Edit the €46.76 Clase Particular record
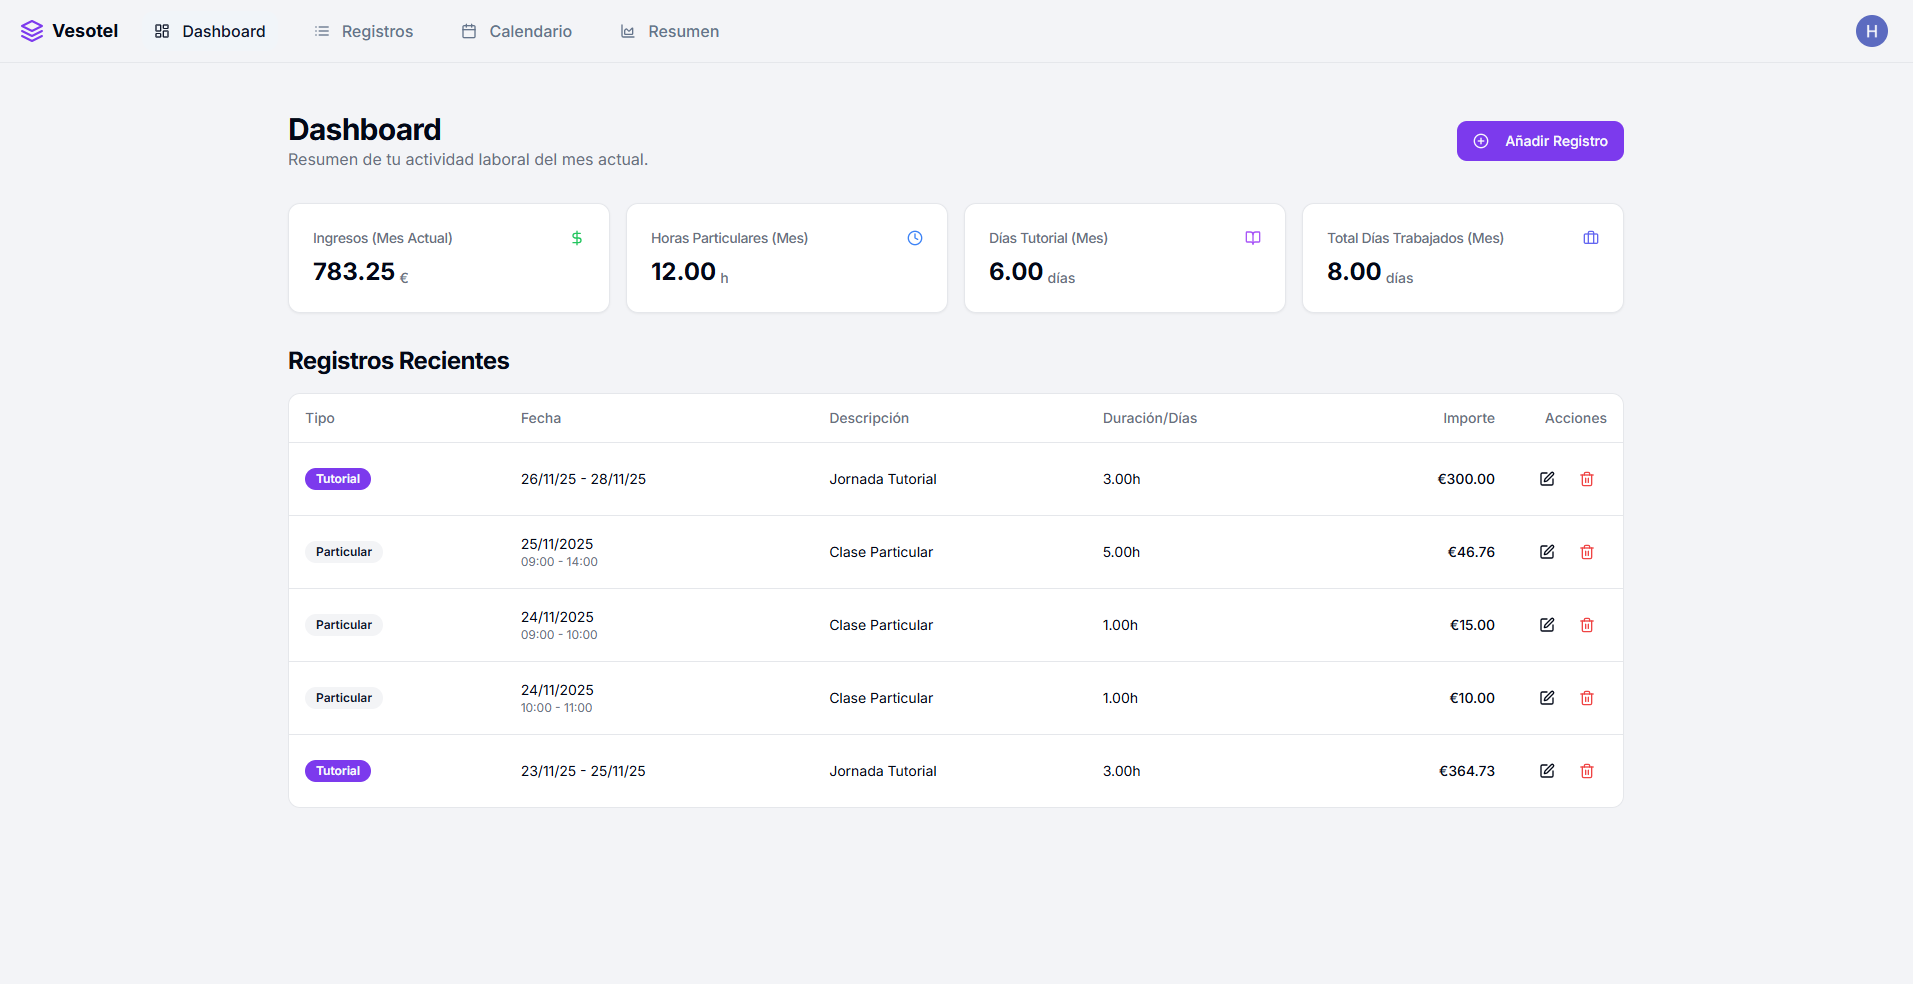The image size is (1913, 984). 1547,552
